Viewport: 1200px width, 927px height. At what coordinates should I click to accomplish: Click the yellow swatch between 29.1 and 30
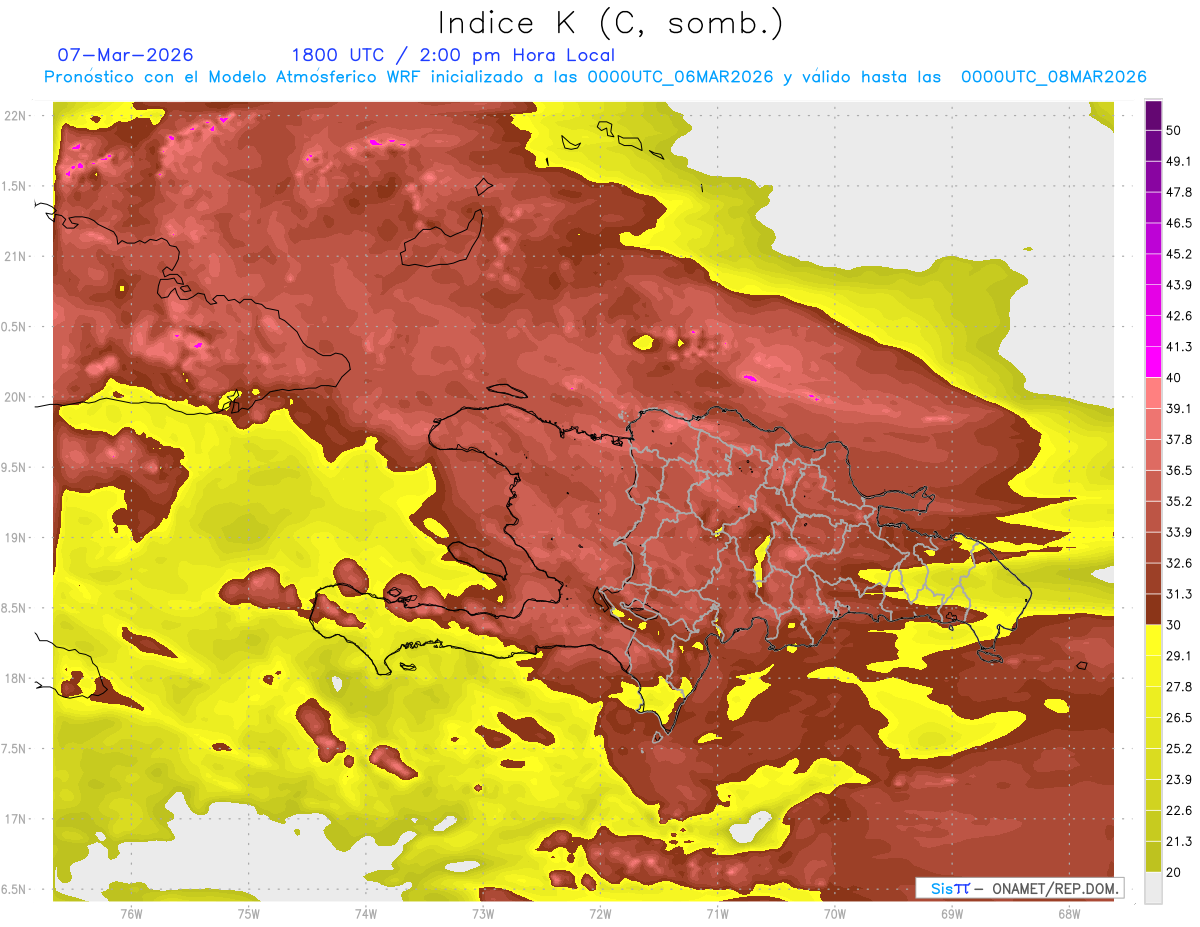pos(1153,640)
